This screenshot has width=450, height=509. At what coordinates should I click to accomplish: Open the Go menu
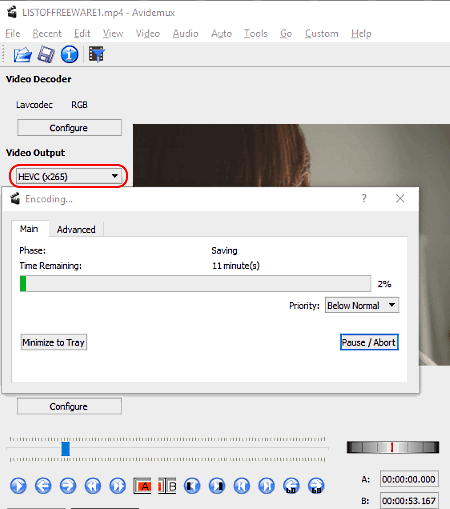click(x=286, y=34)
